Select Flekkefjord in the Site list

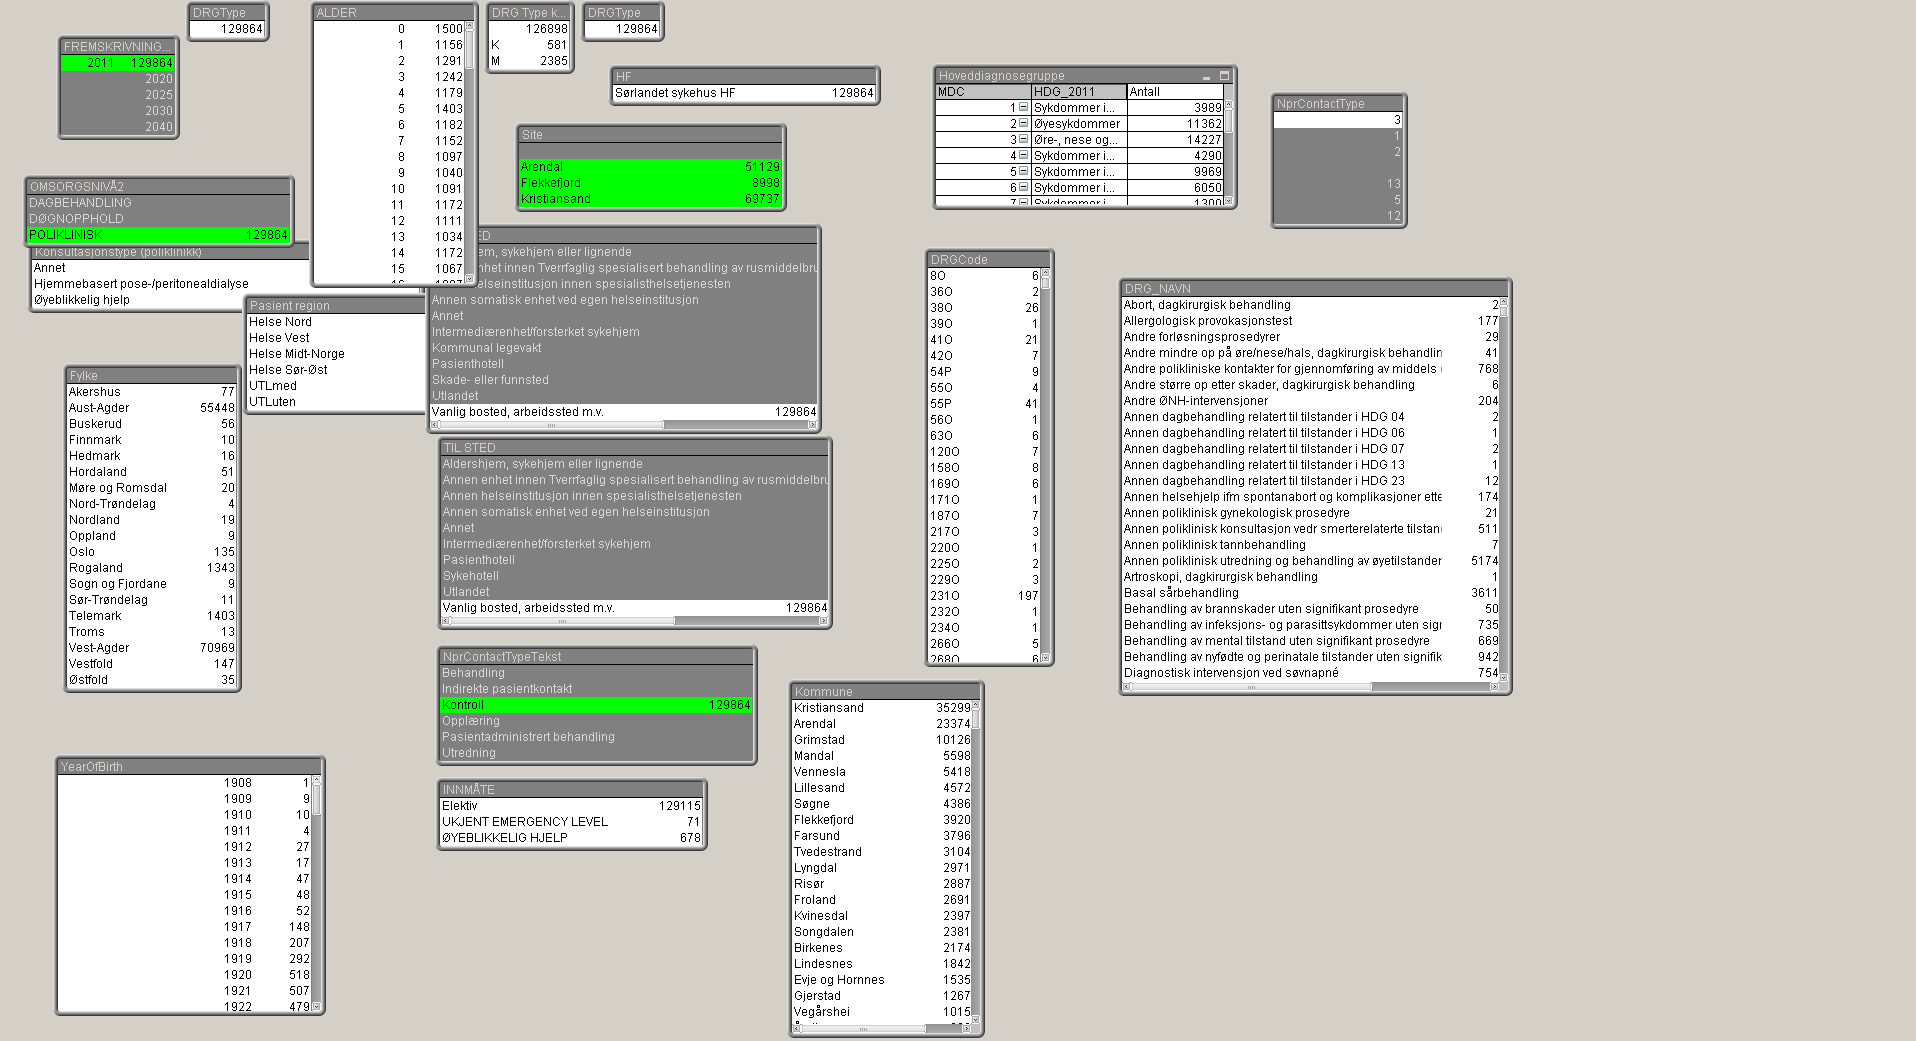(650, 183)
